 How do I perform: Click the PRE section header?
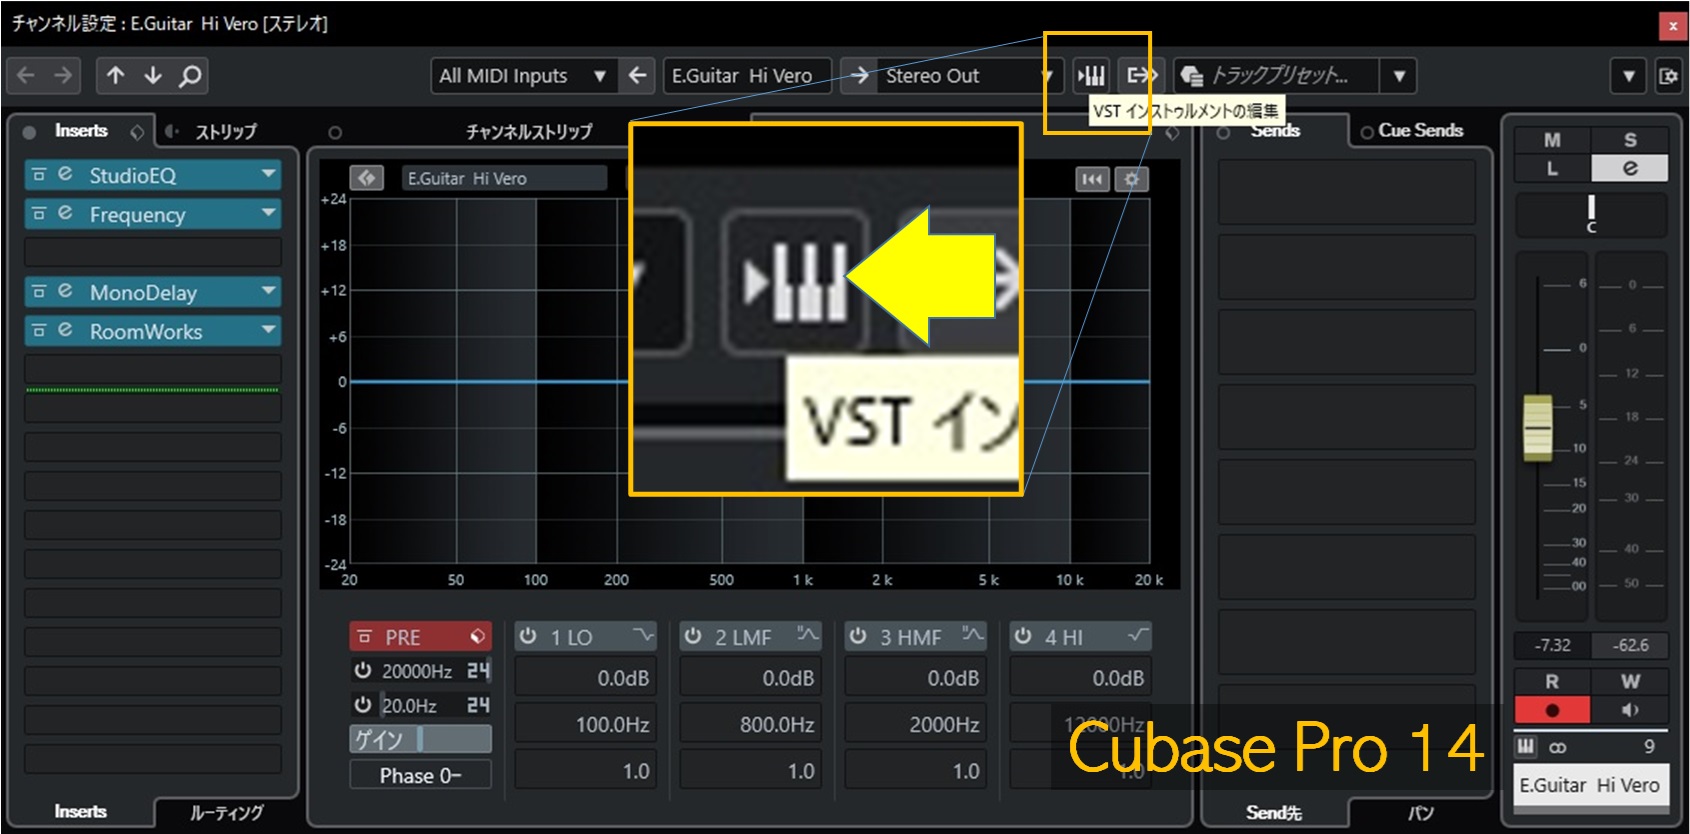click(419, 636)
